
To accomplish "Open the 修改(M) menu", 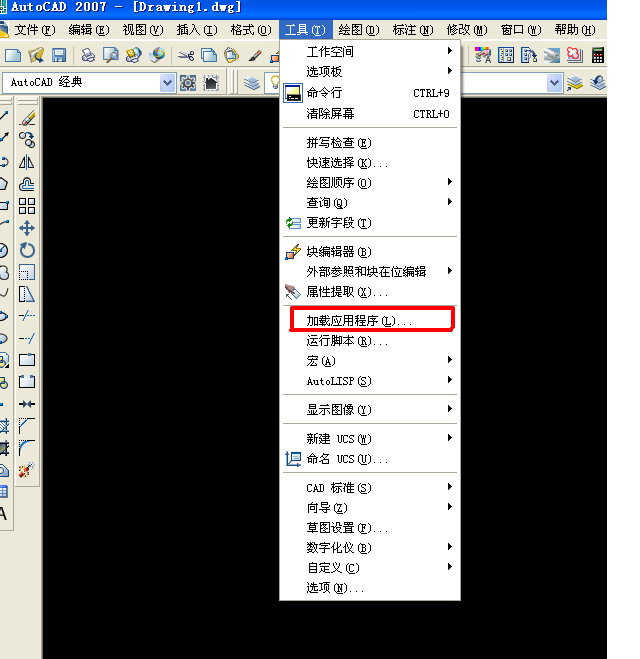I will pyautogui.click(x=467, y=30).
